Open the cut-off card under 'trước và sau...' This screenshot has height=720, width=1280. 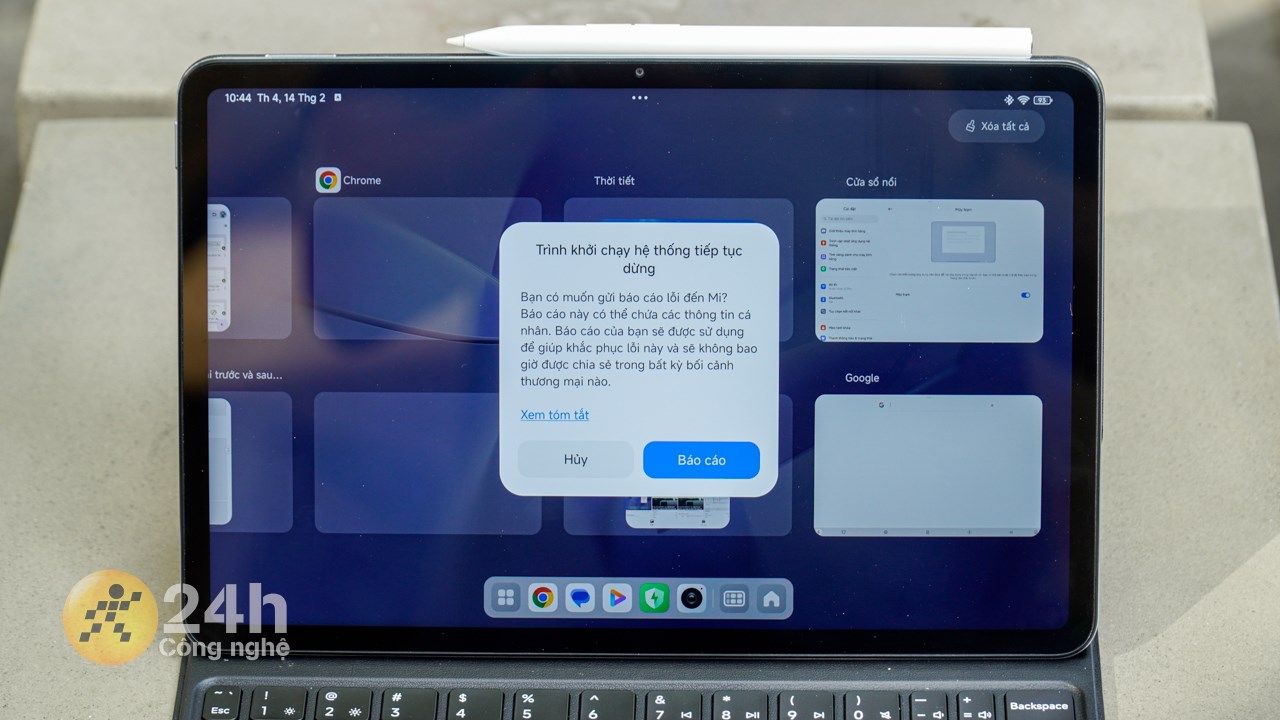click(250, 462)
